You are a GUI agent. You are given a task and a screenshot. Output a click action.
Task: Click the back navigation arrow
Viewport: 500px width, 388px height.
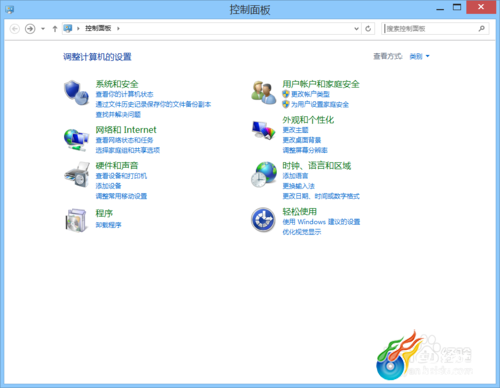click(x=15, y=29)
